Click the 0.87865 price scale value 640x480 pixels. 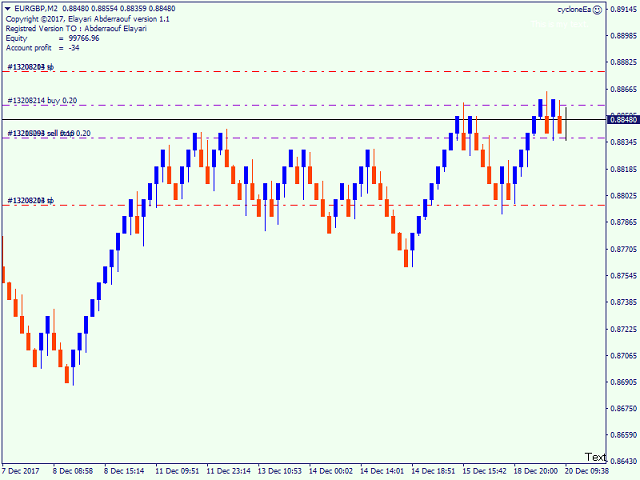click(x=624, y=222)
